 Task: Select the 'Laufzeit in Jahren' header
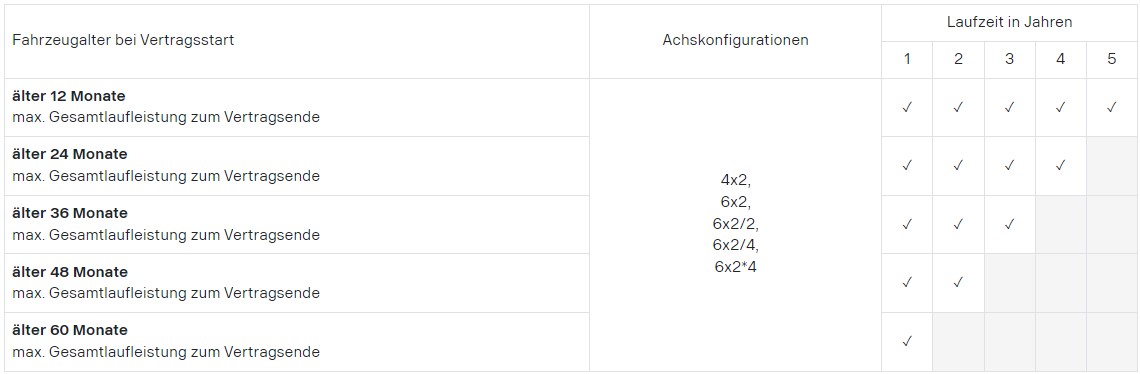pyautogui.click(x=1009, y=23)
